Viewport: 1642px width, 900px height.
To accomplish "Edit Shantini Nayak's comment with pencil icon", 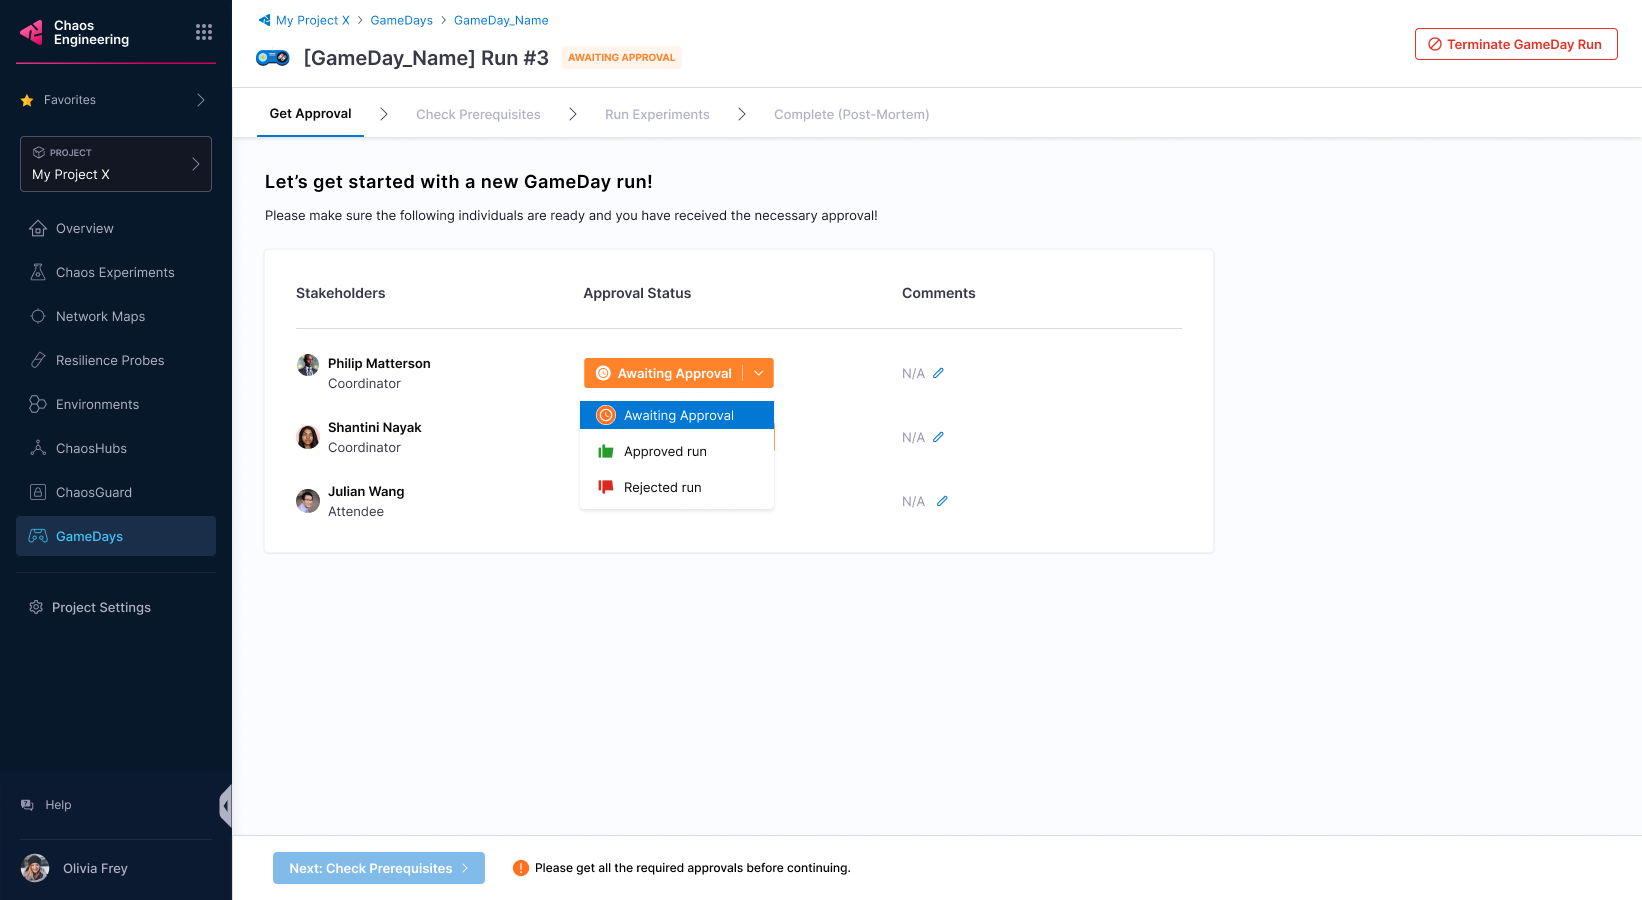I will point(938,437).
